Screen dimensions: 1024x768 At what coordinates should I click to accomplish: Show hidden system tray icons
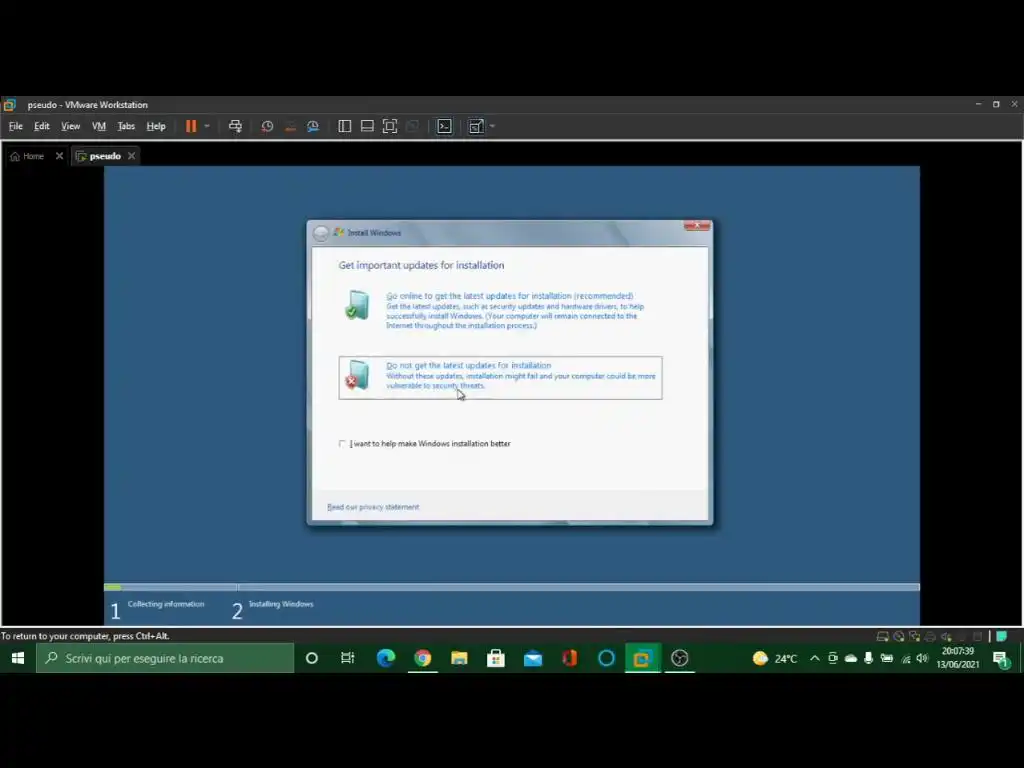[x=814, y=658]
